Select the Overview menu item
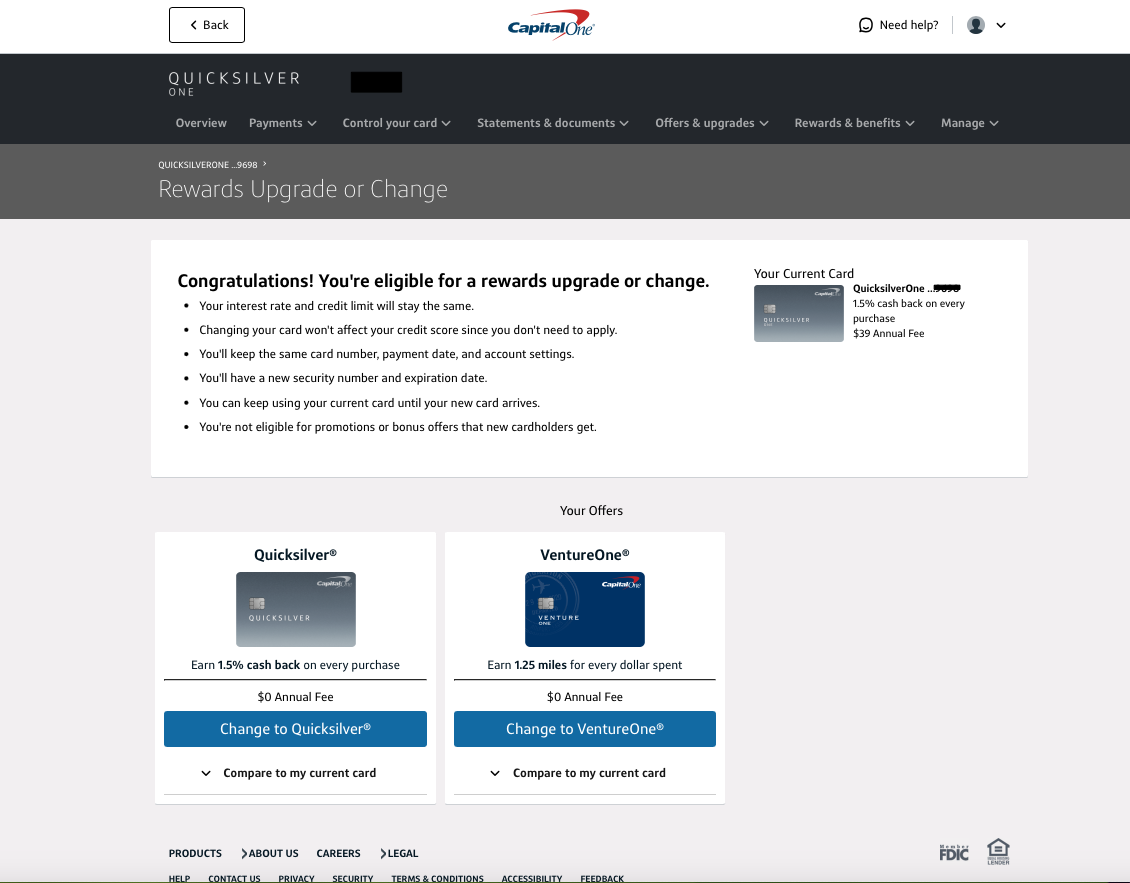This screenshot has width=1130, height=883. [201, 123]
